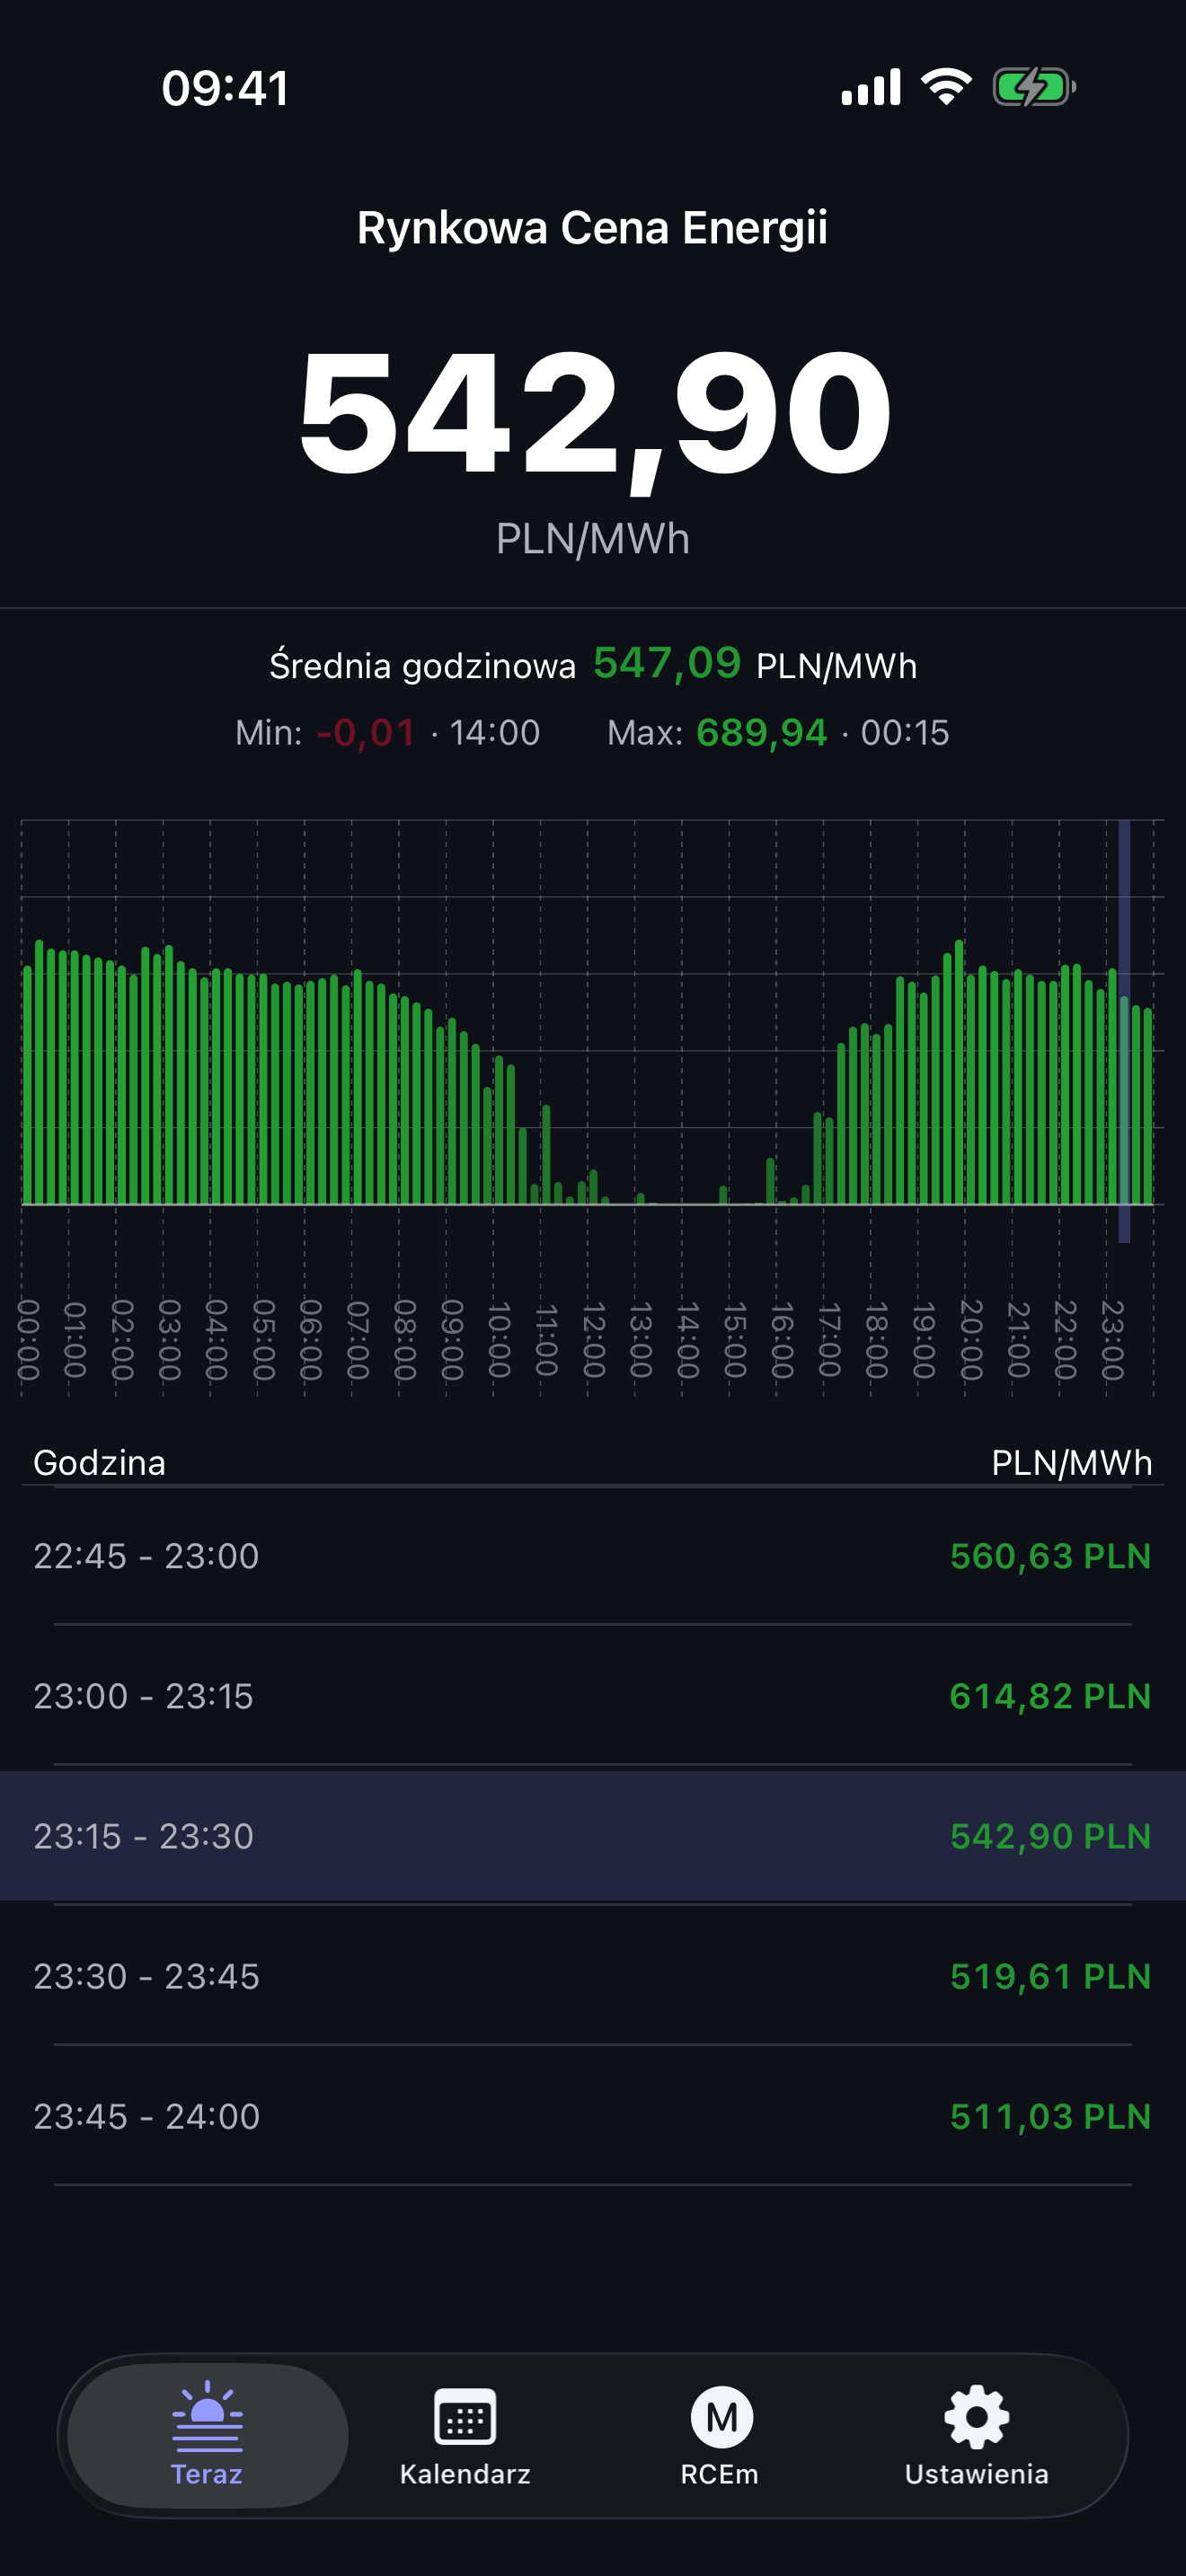Tap the battery charging status icon
The width and height of the screenshot is (1186, 2576).
(1033, 87)
